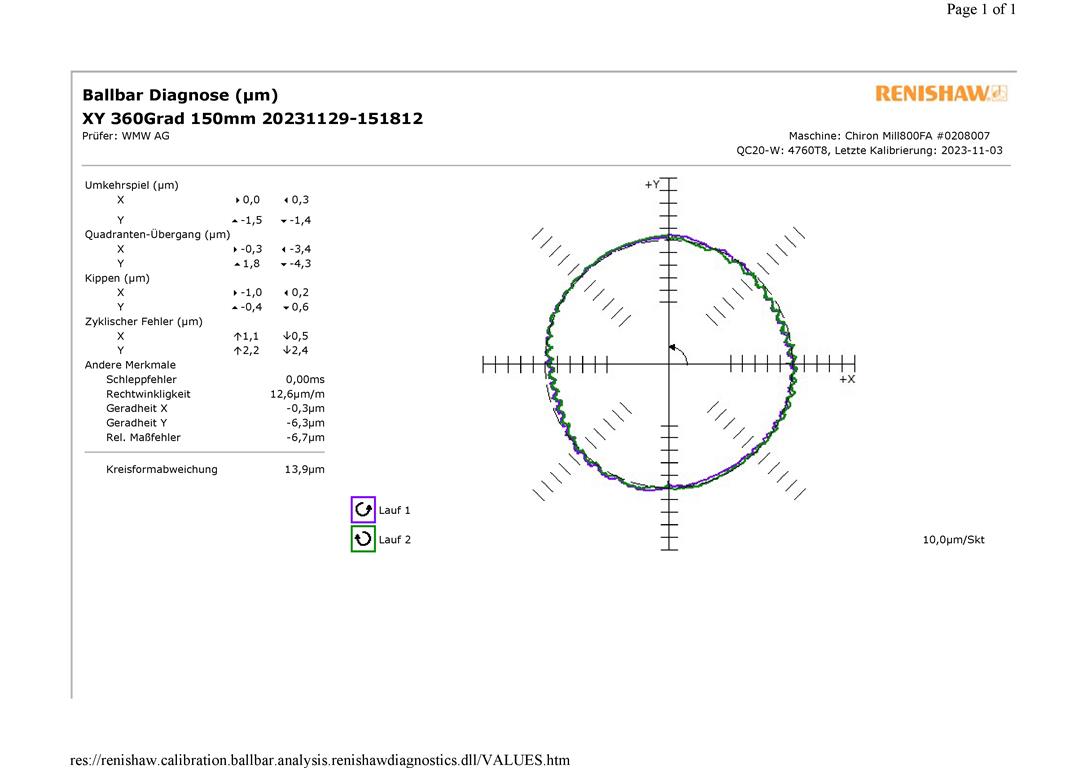1086x768 pixels.
Task: Click the Quadranten-Übergang Y value '1,8'
Action: click(x=251, y=264)
